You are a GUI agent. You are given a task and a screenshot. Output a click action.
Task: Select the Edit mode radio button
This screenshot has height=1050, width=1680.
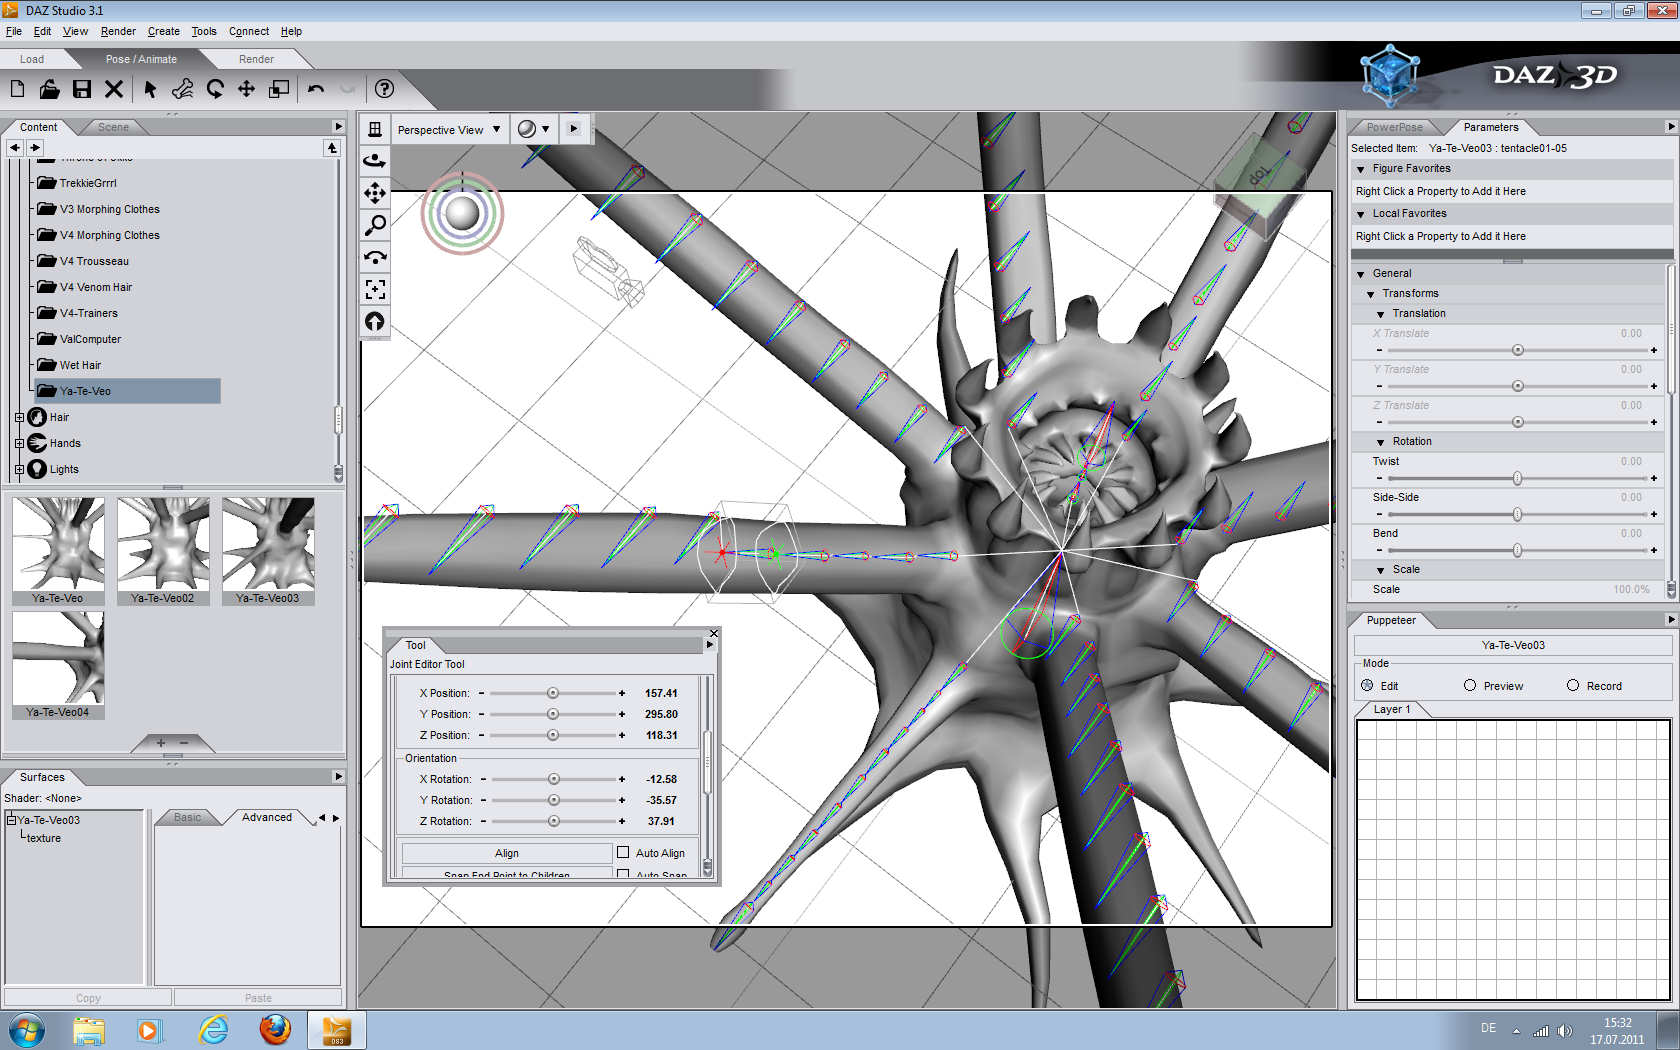coord(1367,686)
